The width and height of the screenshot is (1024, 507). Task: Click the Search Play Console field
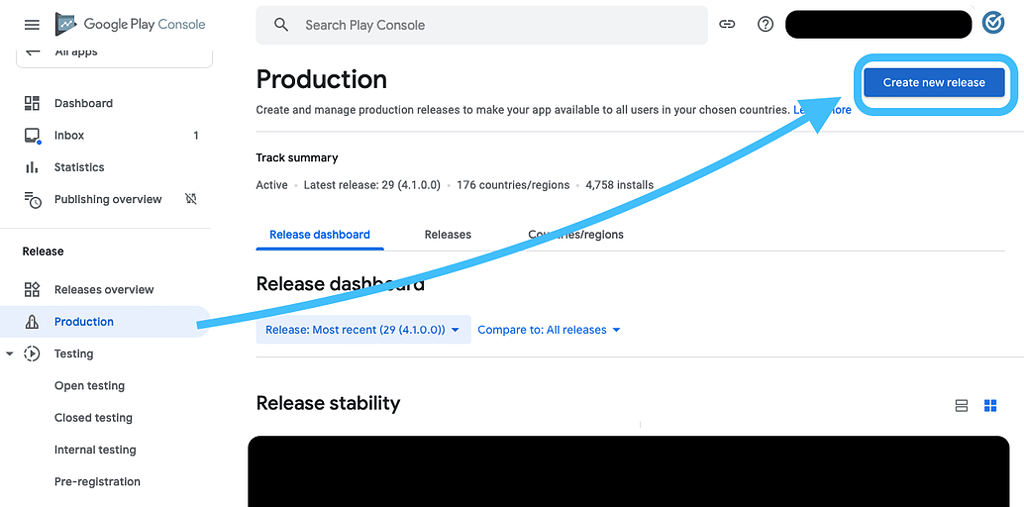480,25
